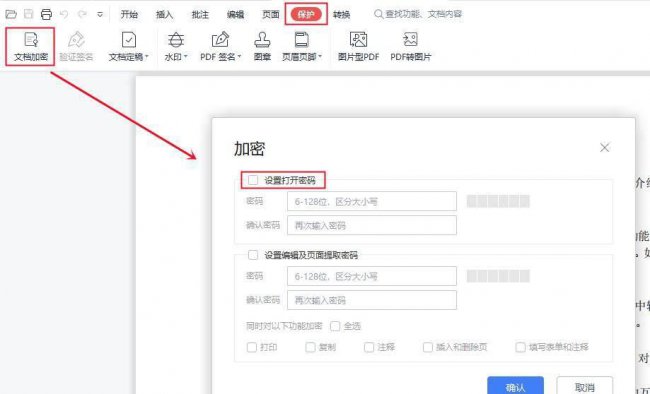Expand the quick access toolbar dropdown arrow
650x394 pixels.
[99, 15]
